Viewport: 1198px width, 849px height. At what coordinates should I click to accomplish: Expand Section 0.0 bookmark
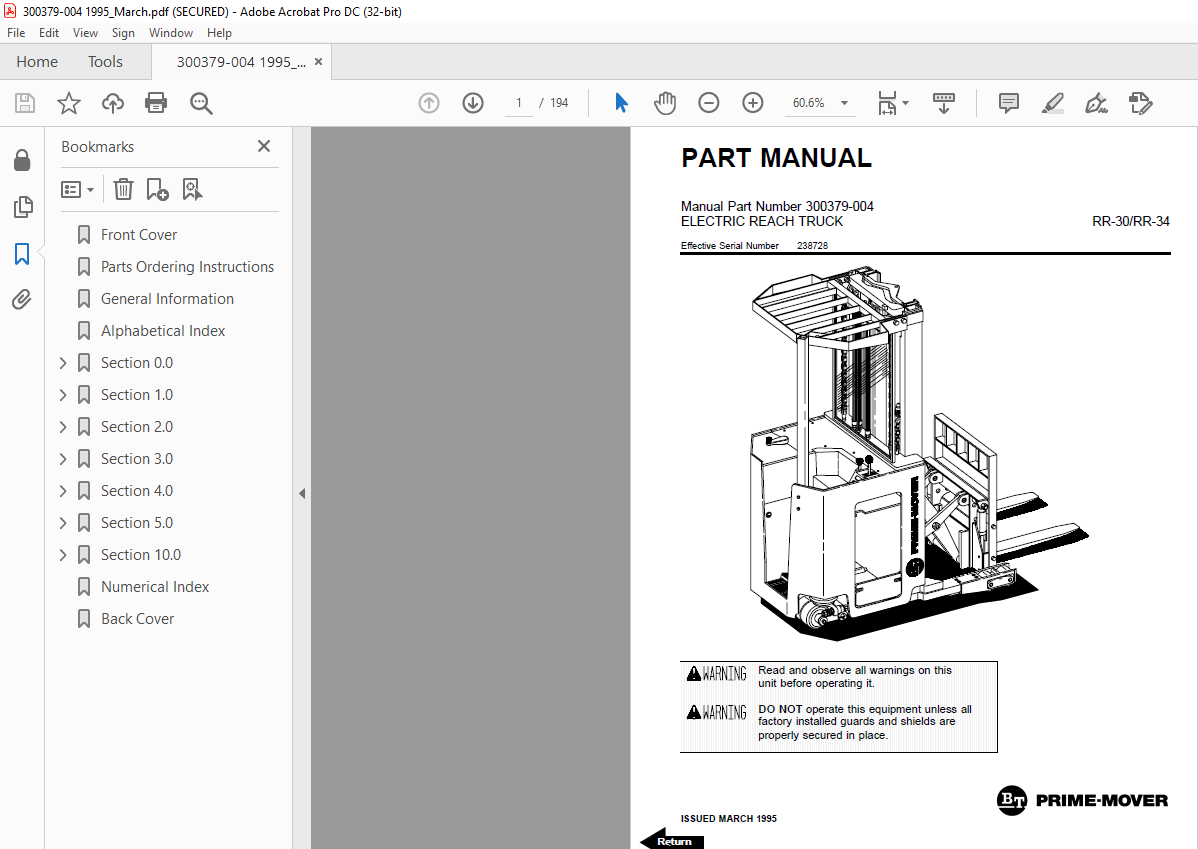coord(63,363)
